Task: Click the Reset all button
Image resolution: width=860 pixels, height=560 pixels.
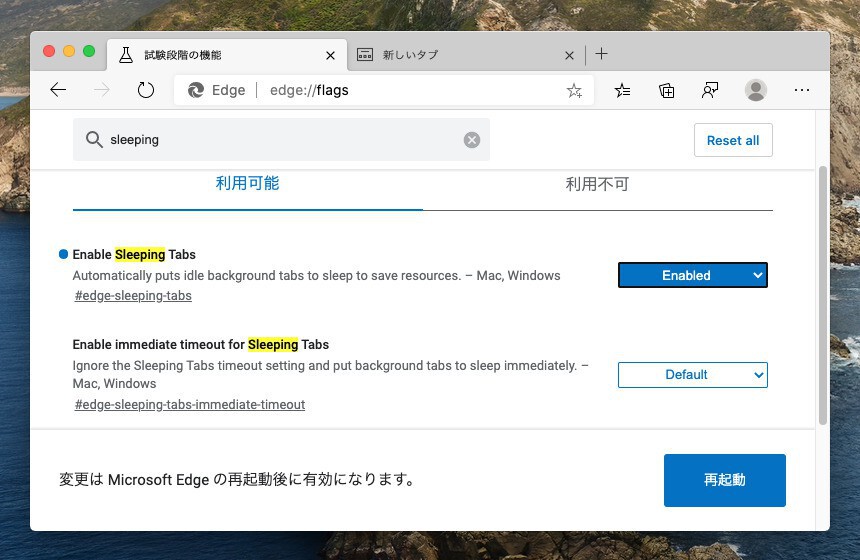Action: (732, 140)
